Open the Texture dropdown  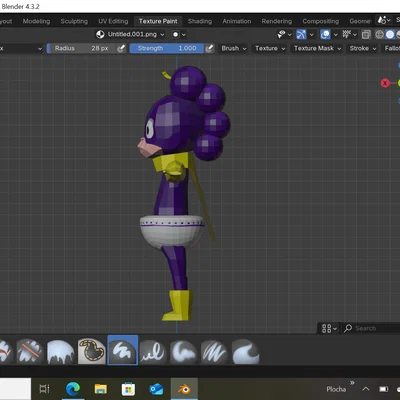click(270, 48)
